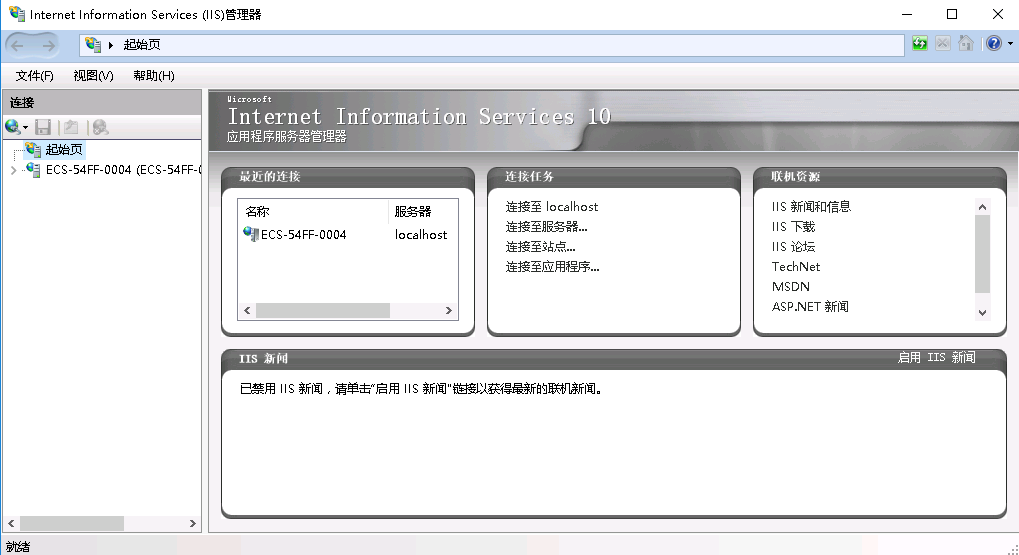Viewport: 1019px width, 555px height.
Task: Open IIS 新闻和信息 link
Action: [811, 207]
